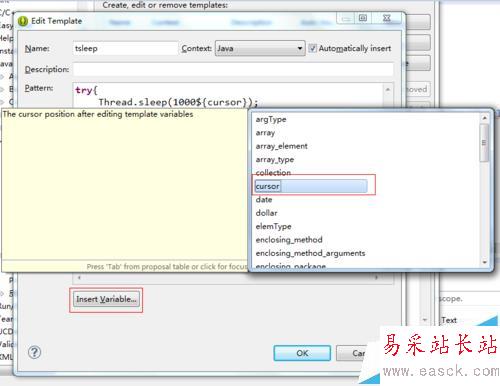Toggle the Automatically insert checkbox
500x386 pixels.
312,48
